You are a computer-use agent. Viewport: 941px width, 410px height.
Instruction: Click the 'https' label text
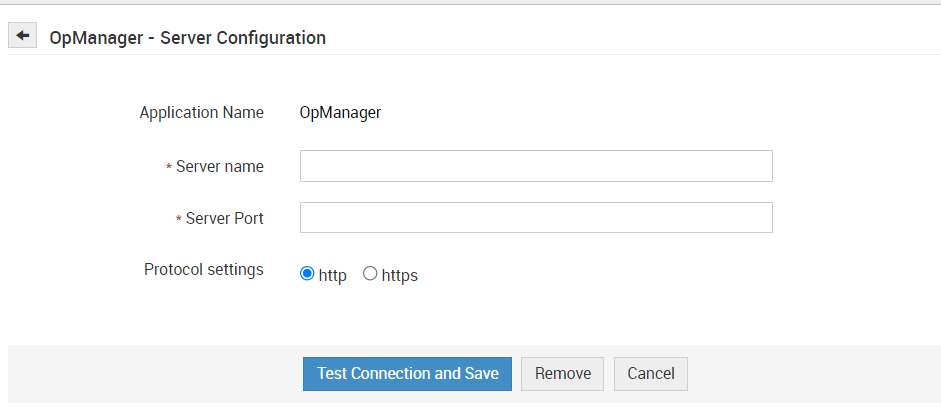point(400,276)
